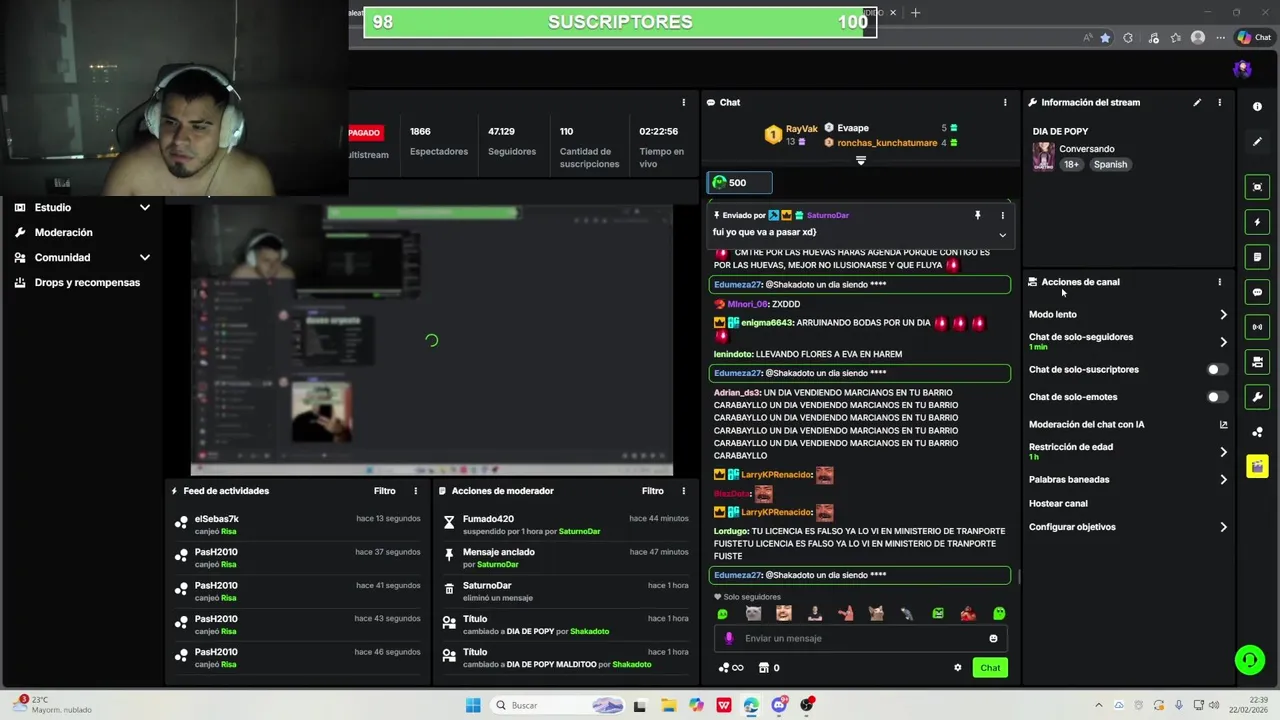The image size is (1280, 720).
Task: Open pinned message three-dot options
Action: [x=1002, y=215]
